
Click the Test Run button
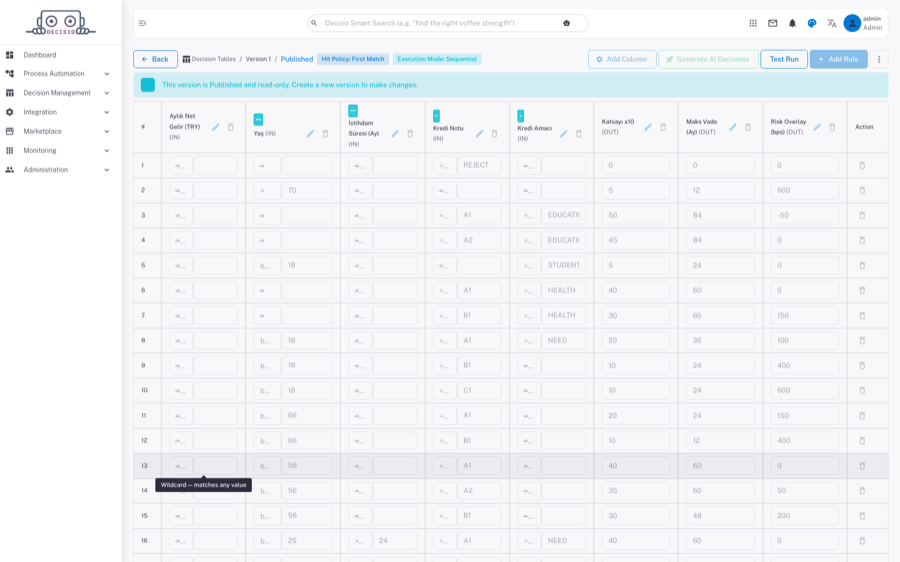(x=783, y=59)
